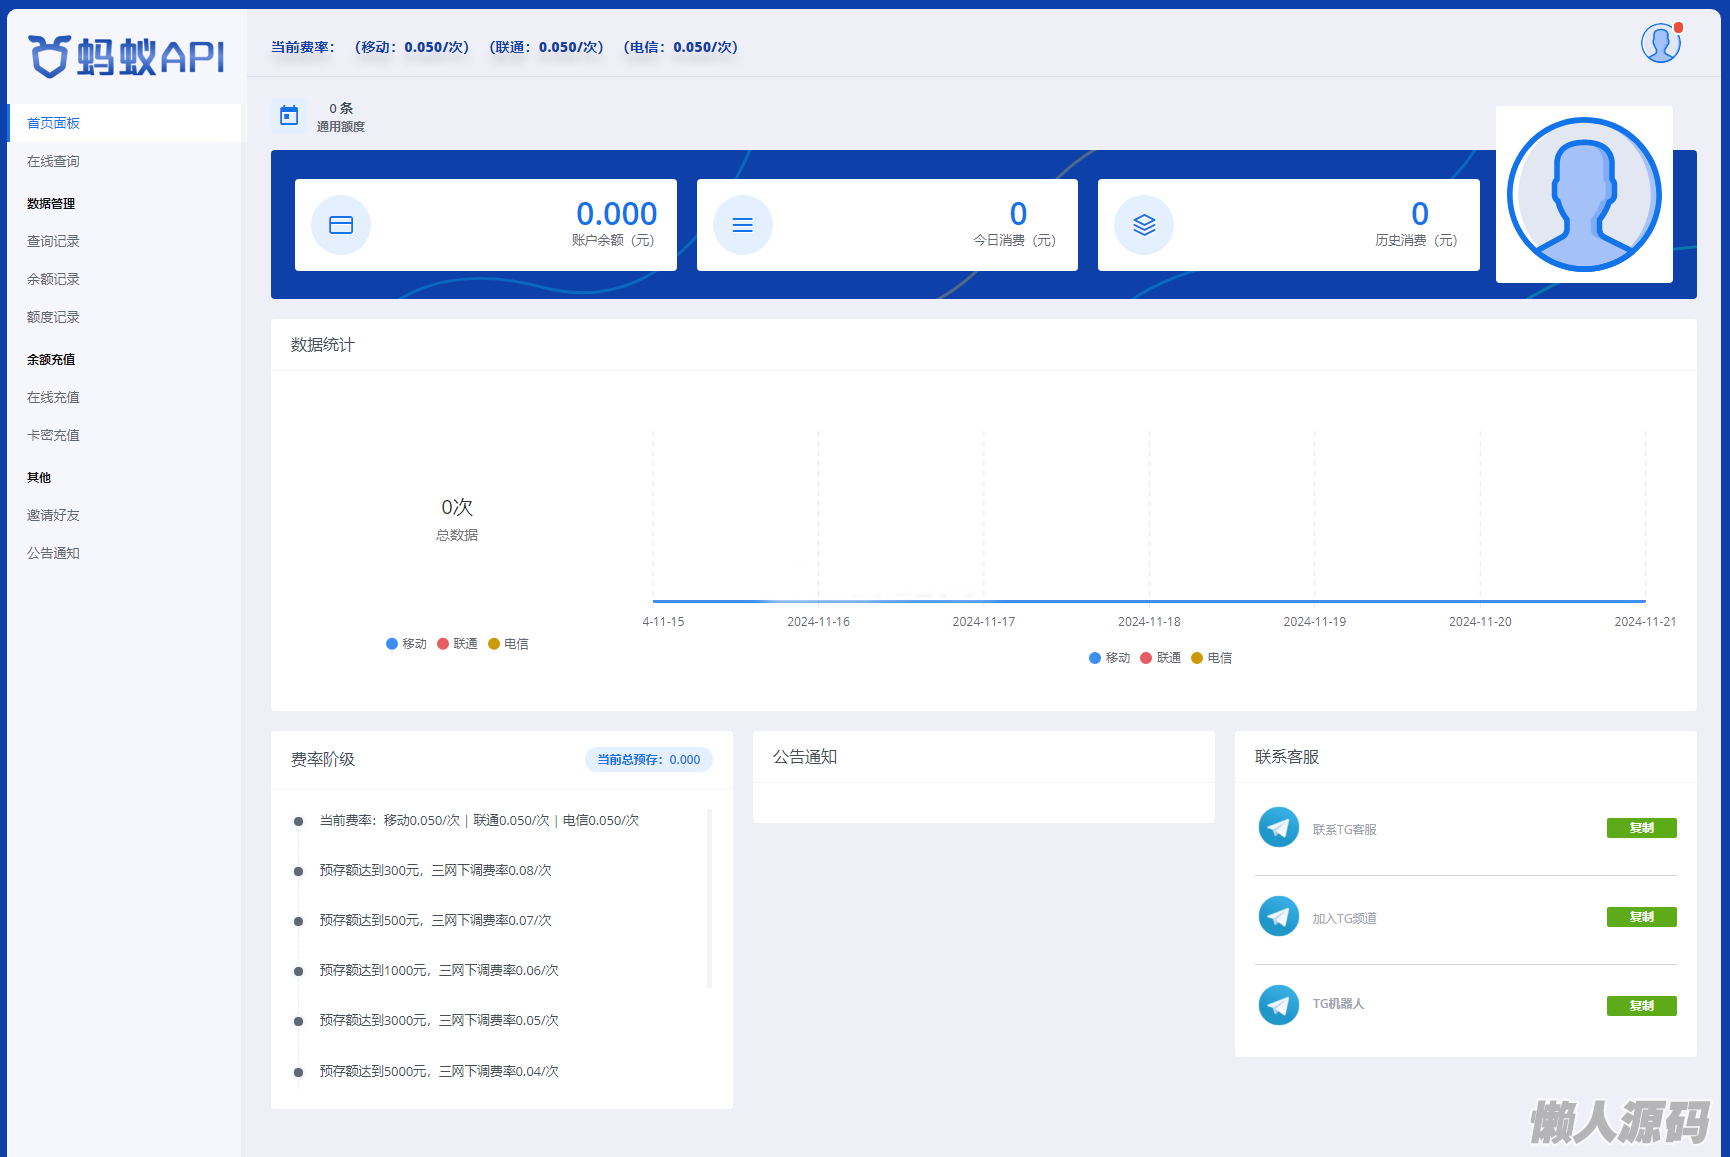Click the calendar icon beside 通用额度
Screen dimensions: 1730x1157
(289, 116)
